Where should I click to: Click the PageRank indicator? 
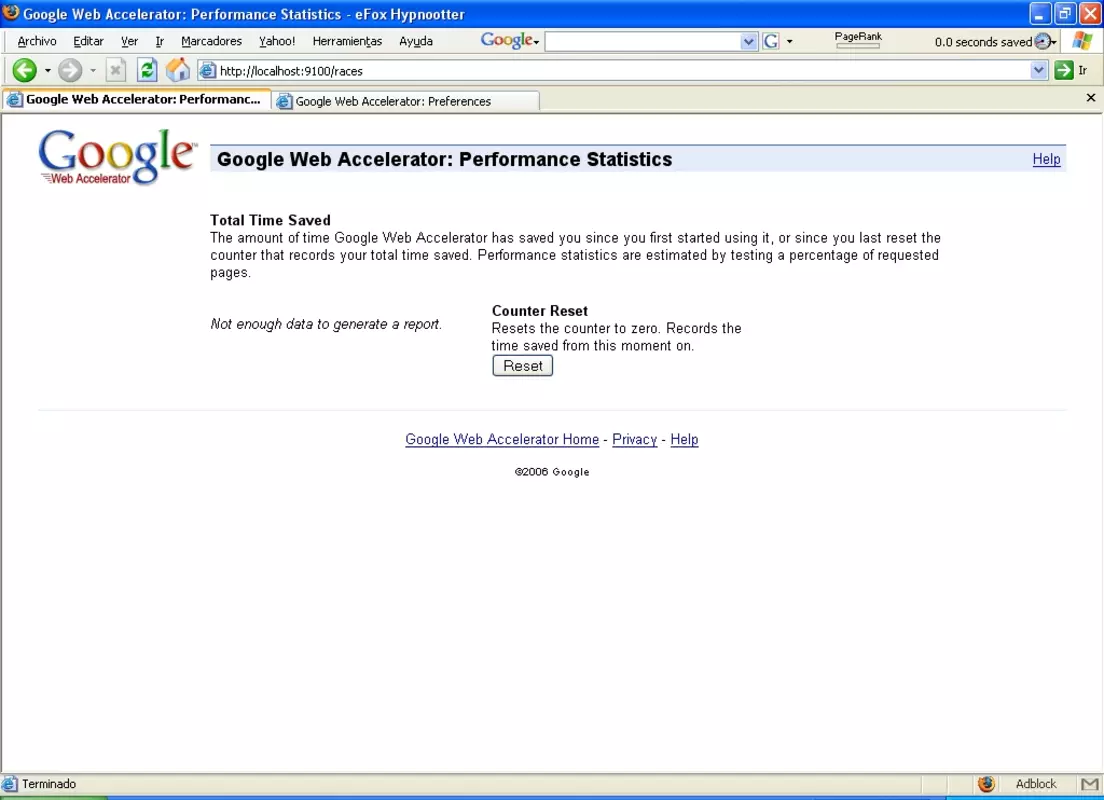(858, 40)
